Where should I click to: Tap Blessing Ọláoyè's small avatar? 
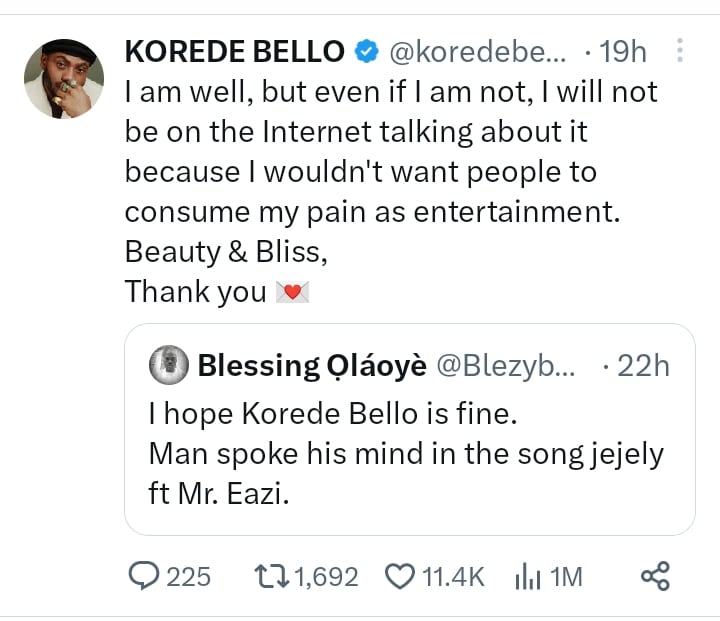pos(168,366)
